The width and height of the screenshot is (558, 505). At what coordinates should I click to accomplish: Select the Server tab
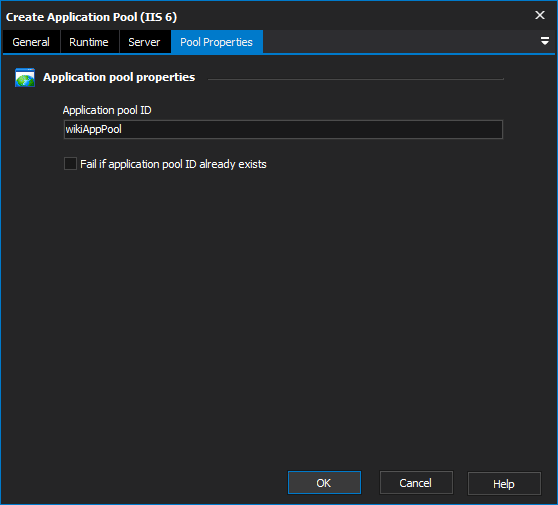click(x=144, y=42)
